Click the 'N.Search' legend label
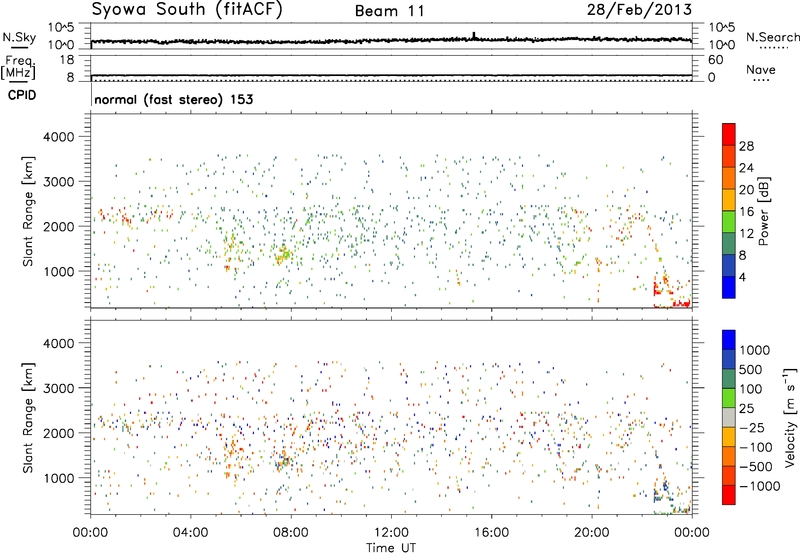The image size is (800, 554). [x=772, y=37]
